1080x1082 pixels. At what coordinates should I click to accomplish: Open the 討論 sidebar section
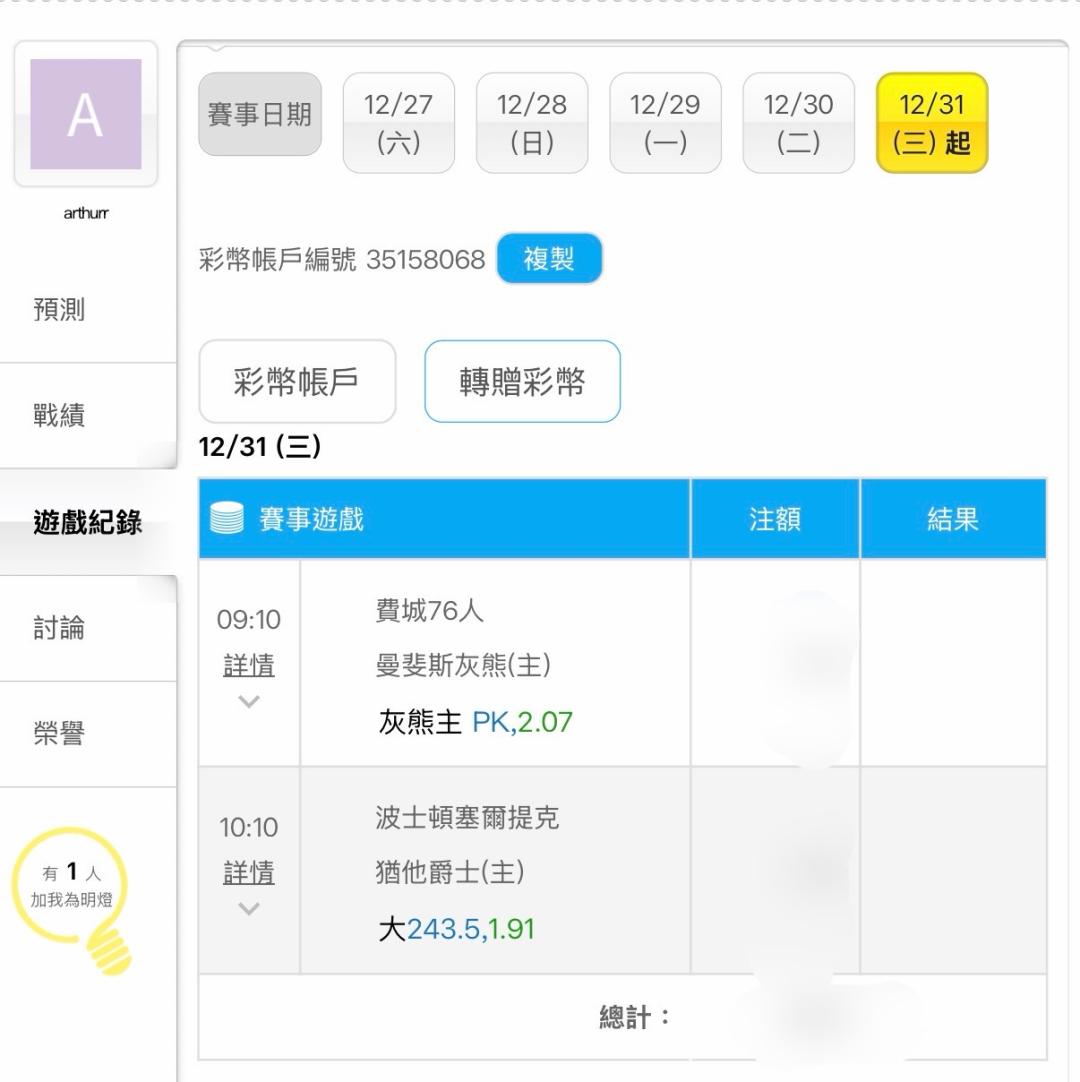(x=60, y=628)
